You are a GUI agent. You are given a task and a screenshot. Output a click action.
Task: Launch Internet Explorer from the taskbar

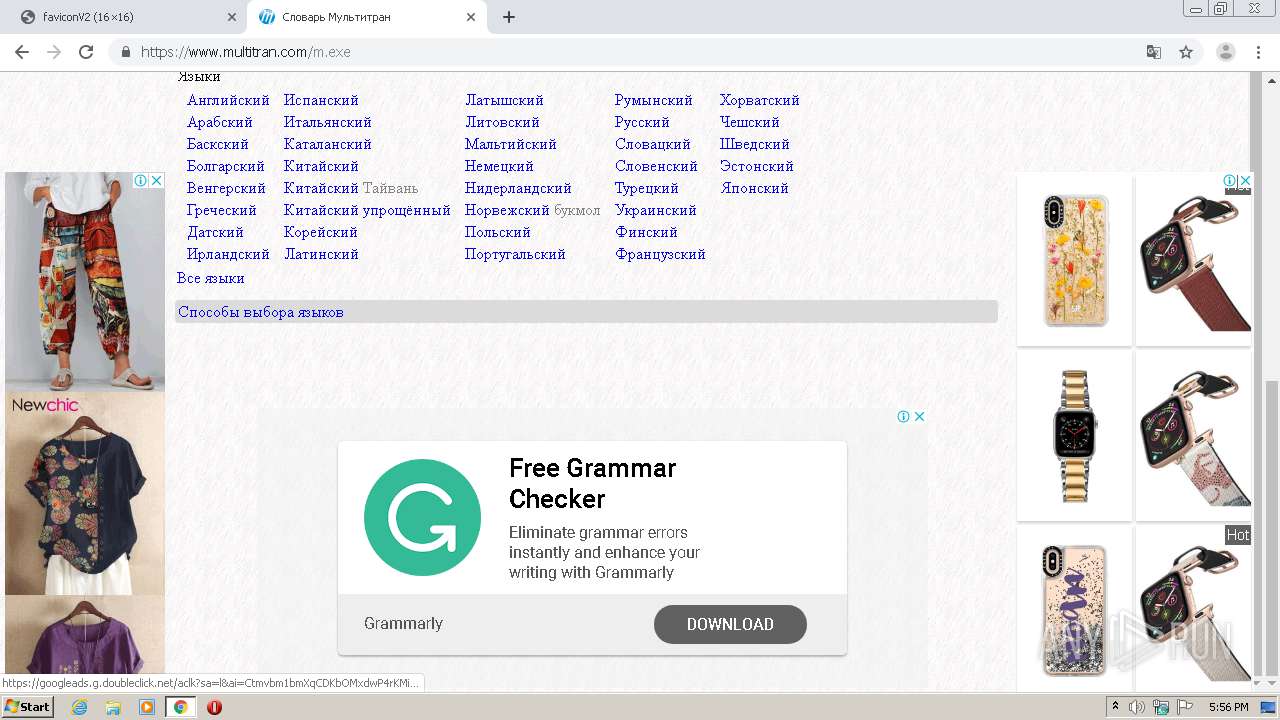pyautogui.click(x=79, y=707)
